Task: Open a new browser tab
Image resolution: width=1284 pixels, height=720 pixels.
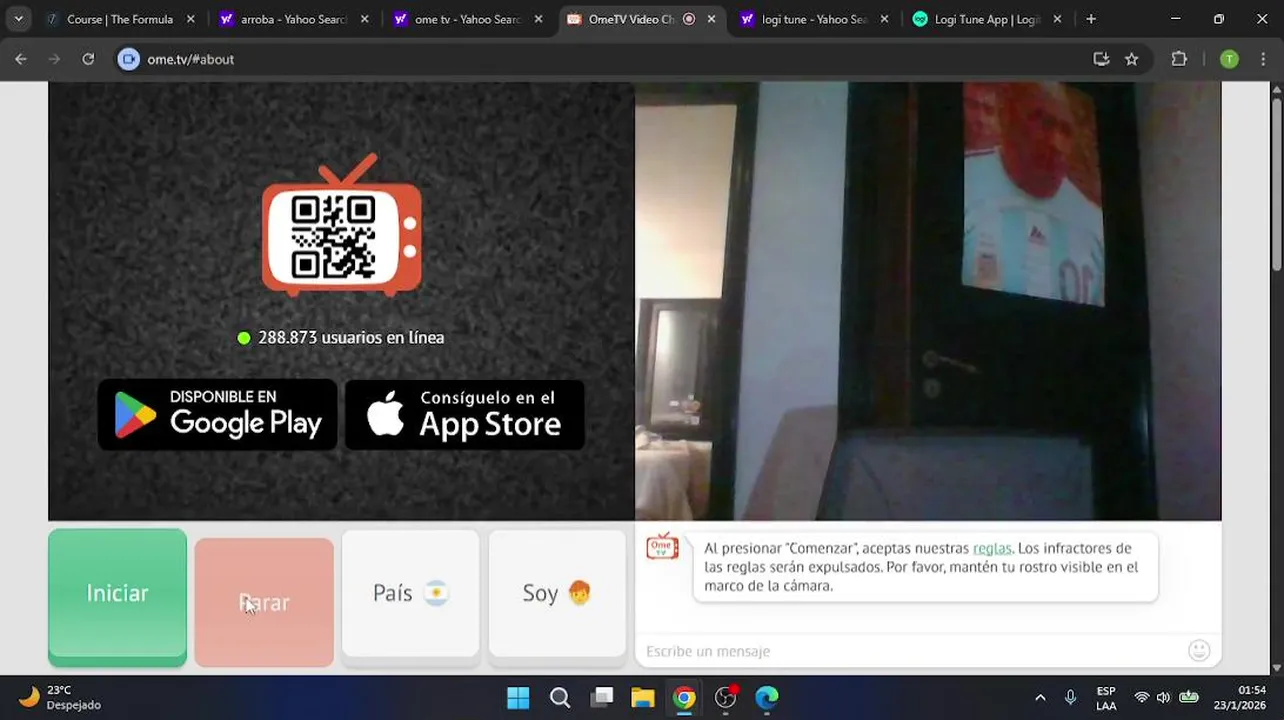Action: [x=1091, y=19]
